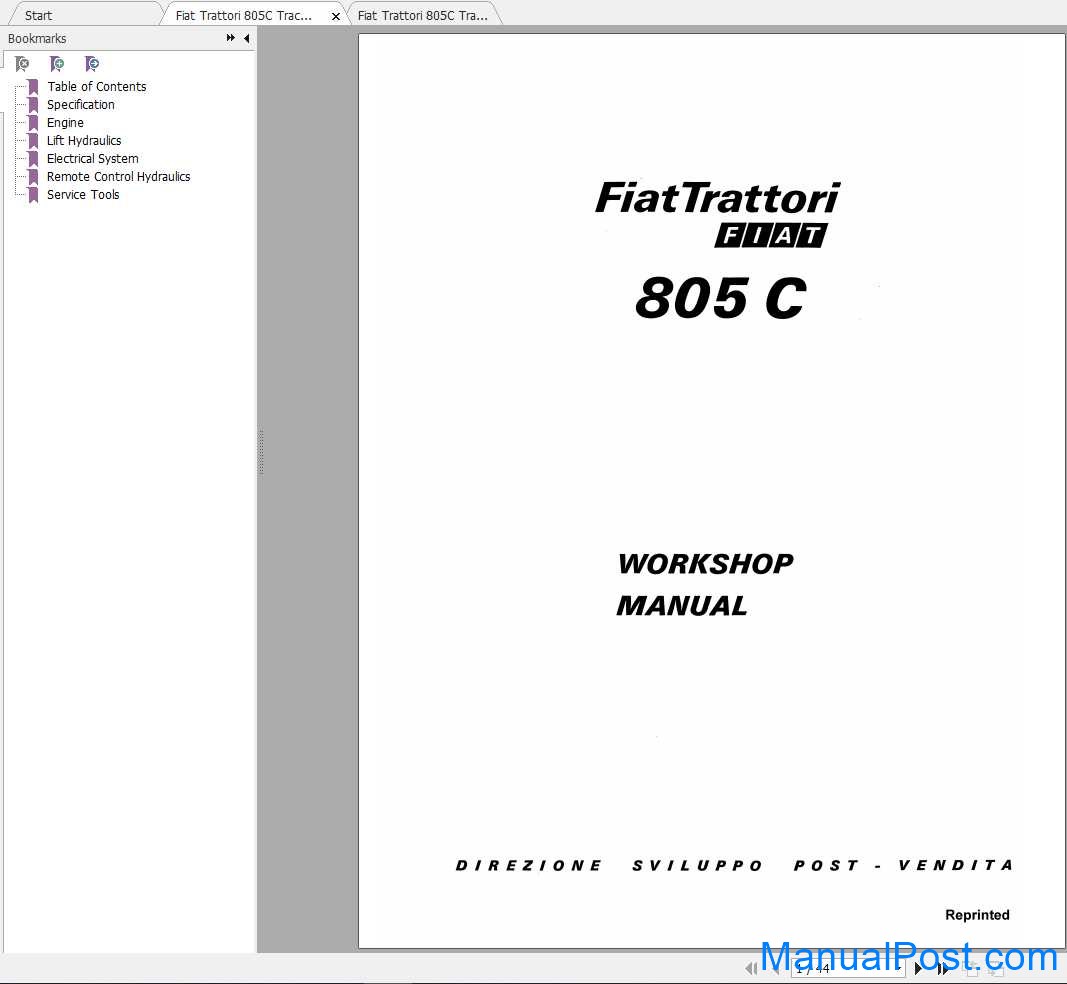
Task: Click bookmark ribbon icon beside Remote Control Hydraulics
Action: (x=33, y=177)
